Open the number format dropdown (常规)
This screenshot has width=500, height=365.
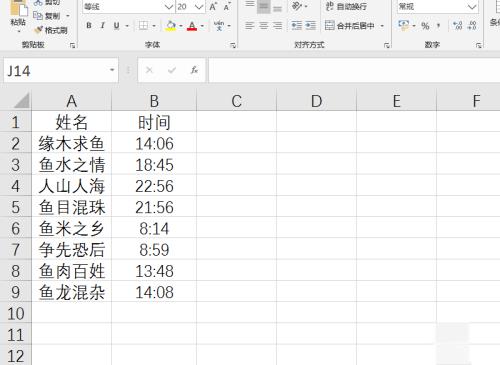(x=472, y=7)
